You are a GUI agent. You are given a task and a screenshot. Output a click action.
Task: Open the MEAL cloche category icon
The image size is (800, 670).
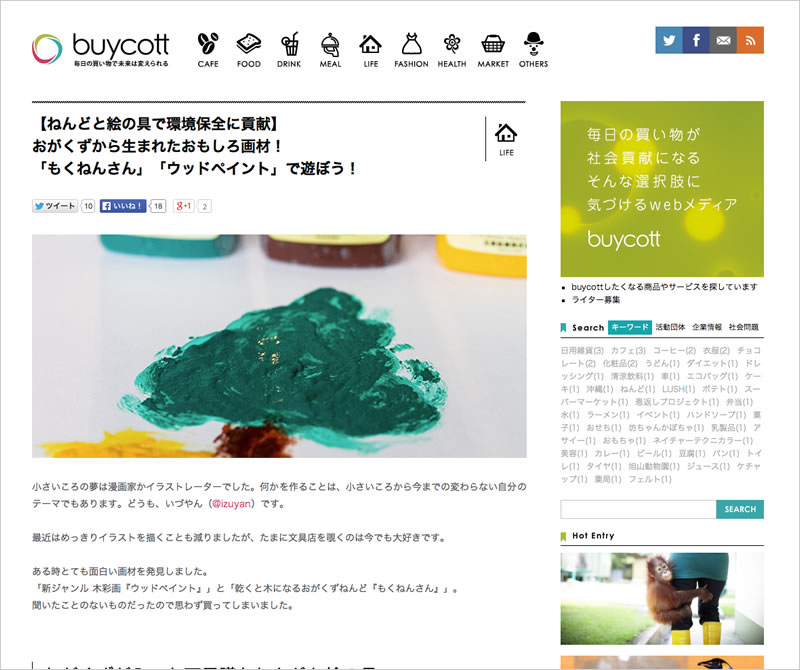(x=330, y=50)
